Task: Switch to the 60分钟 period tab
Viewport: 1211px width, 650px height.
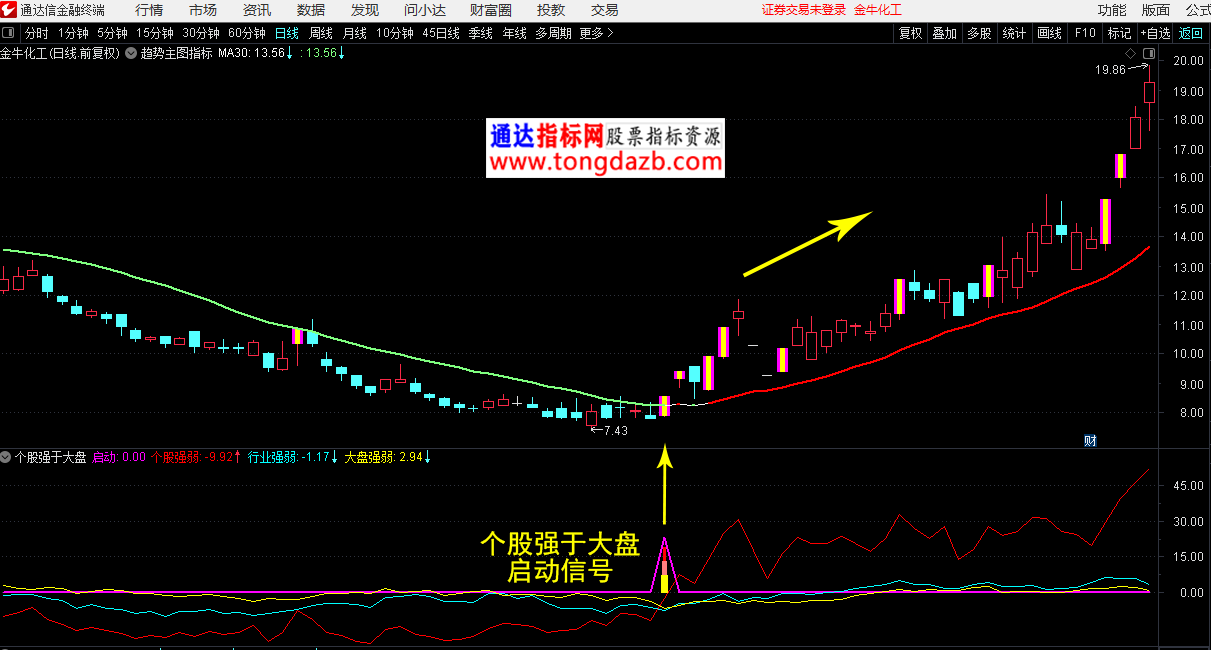Action: (x=247, y=33)
